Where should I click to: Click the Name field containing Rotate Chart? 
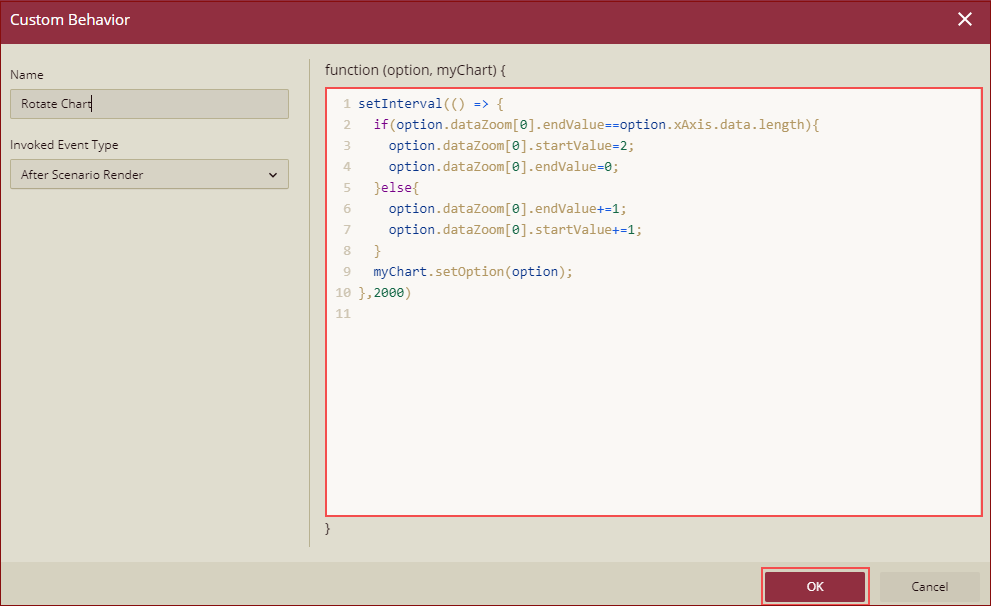tap(149, 104)
